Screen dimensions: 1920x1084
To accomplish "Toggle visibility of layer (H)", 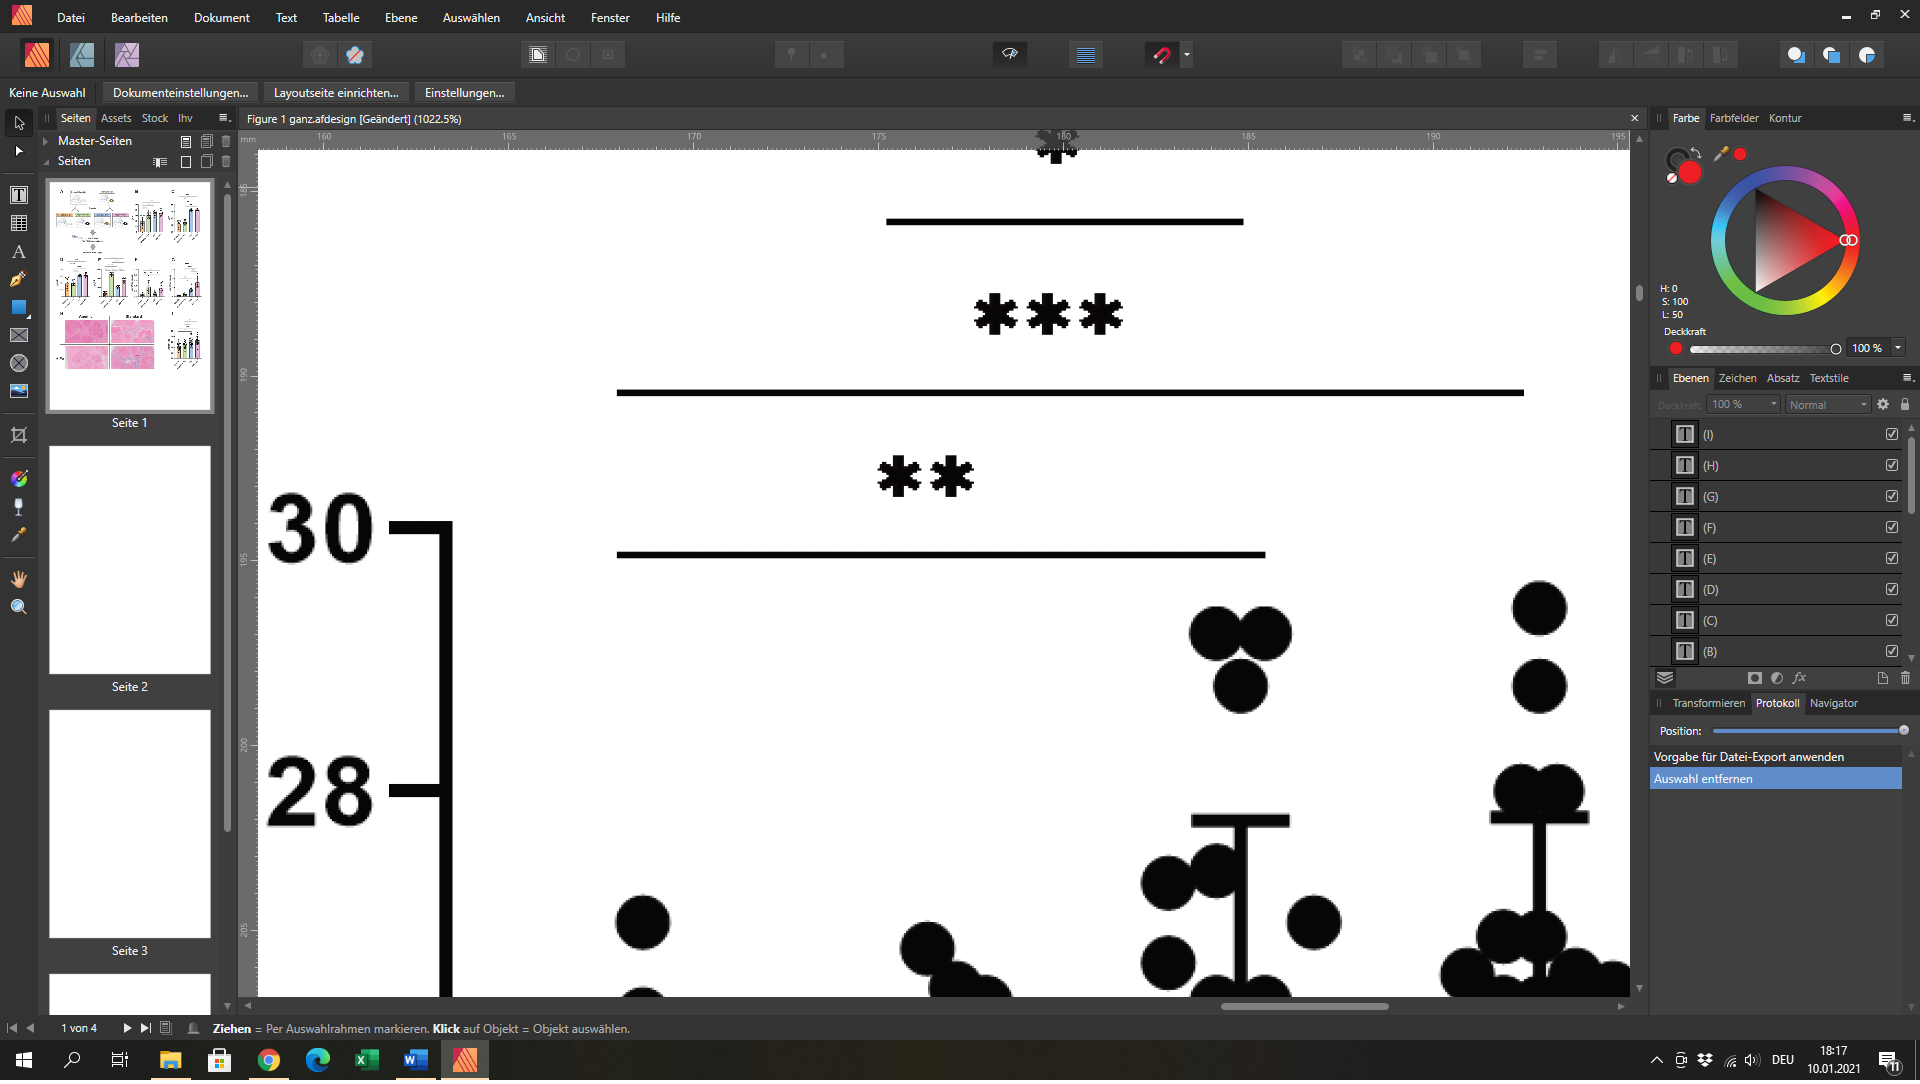I will (1892, 466).
